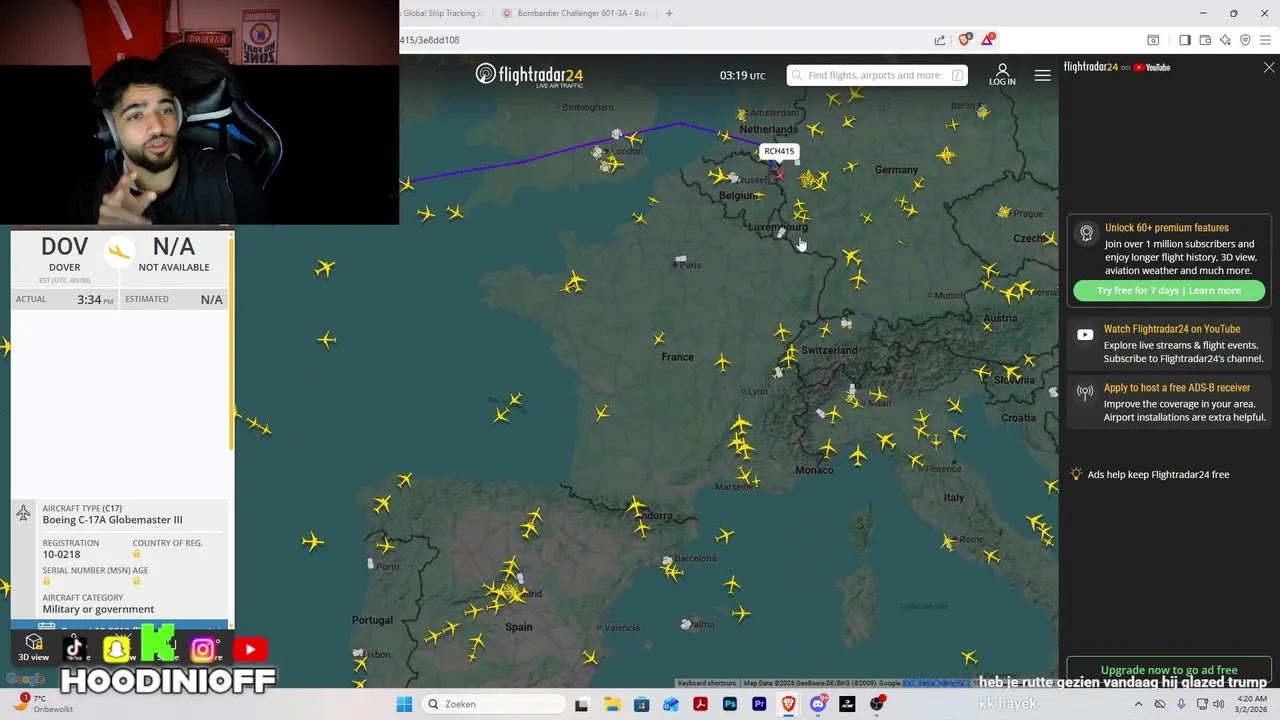Screen dimensions: 1280x720
Task: Click the Brave browser taskbar icon
Action: (x=789, y=704)
